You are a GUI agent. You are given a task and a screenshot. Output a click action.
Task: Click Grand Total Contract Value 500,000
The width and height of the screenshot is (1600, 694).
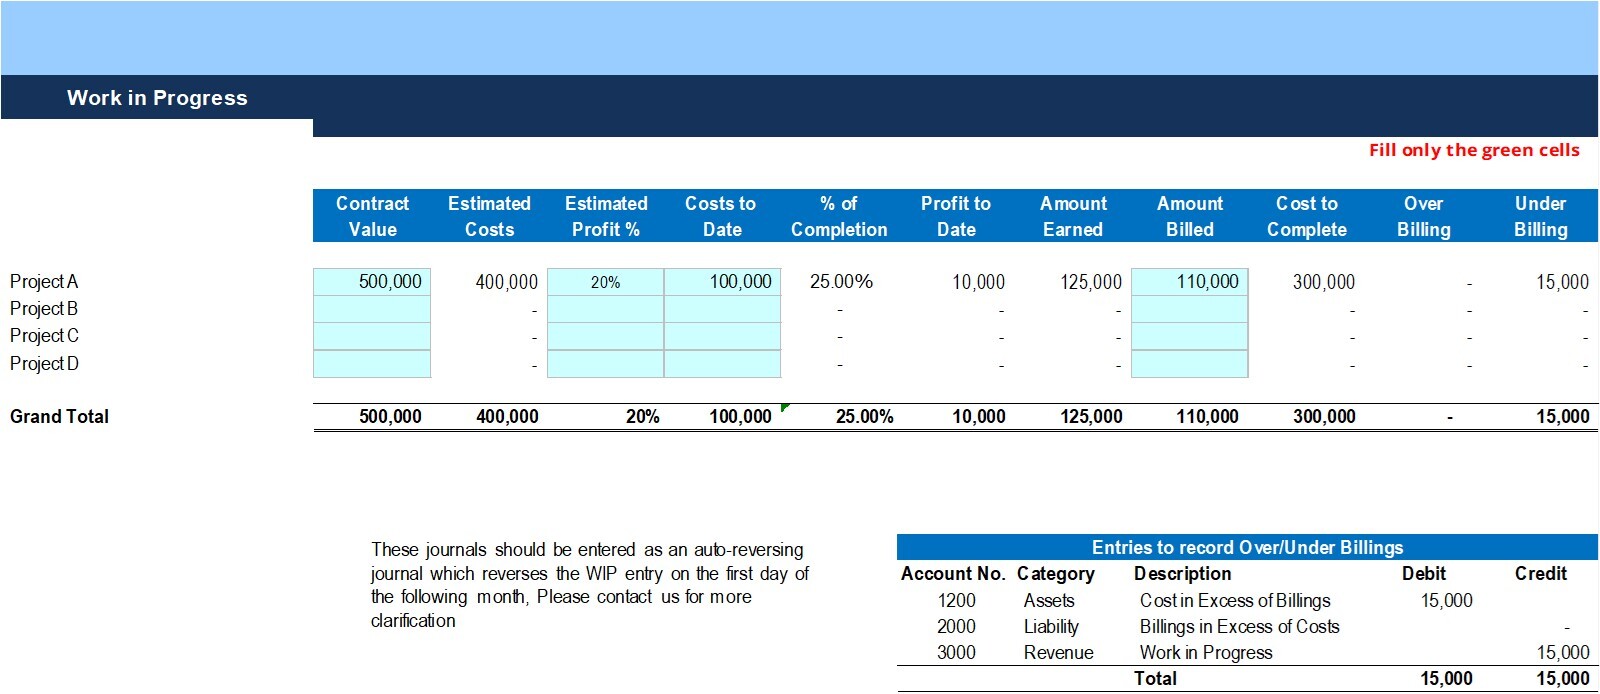(x=390, y=417)
